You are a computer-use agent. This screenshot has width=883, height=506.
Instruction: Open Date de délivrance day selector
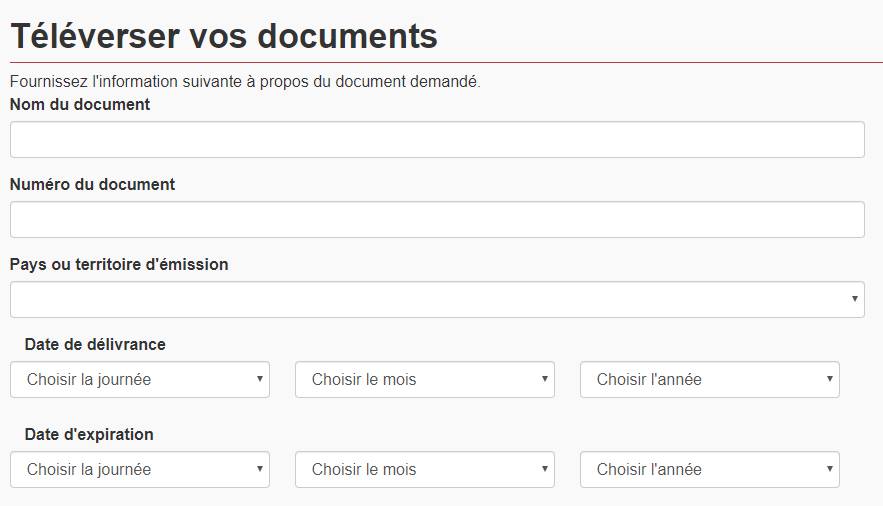click(140, 379)
